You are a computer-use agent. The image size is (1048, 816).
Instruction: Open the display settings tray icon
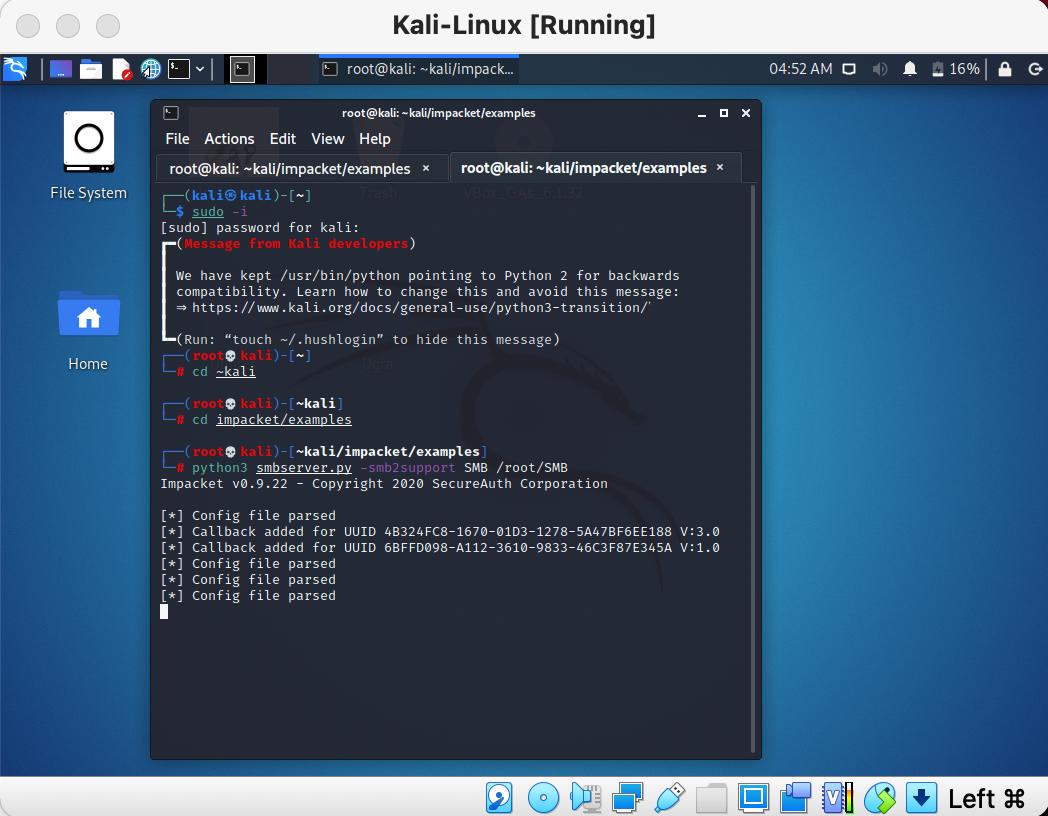[849, 69]
